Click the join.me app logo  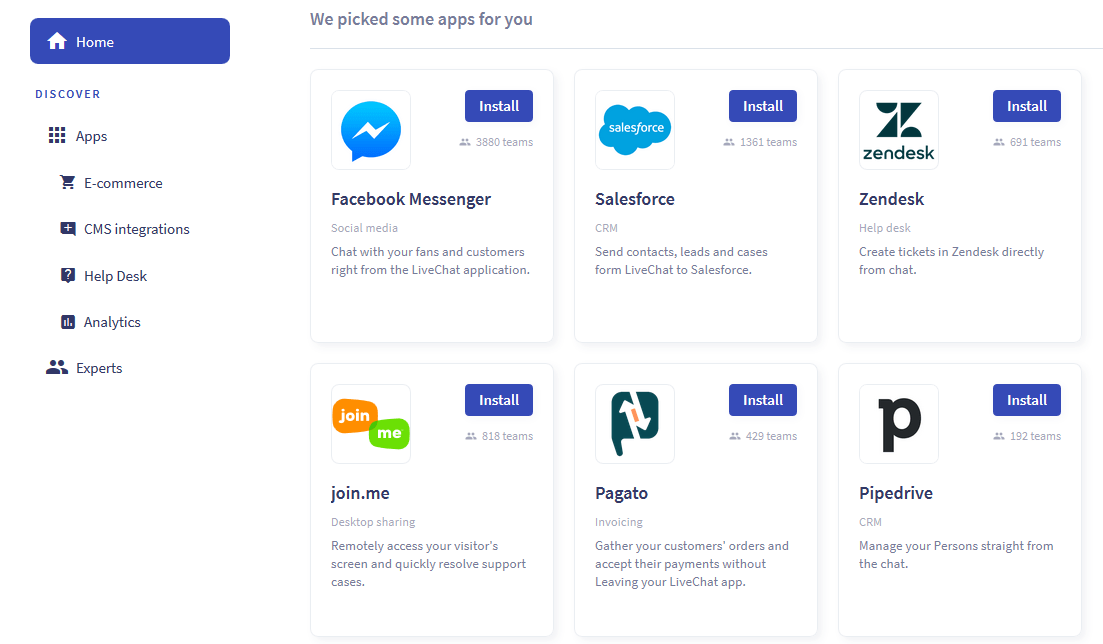(371, 424)
